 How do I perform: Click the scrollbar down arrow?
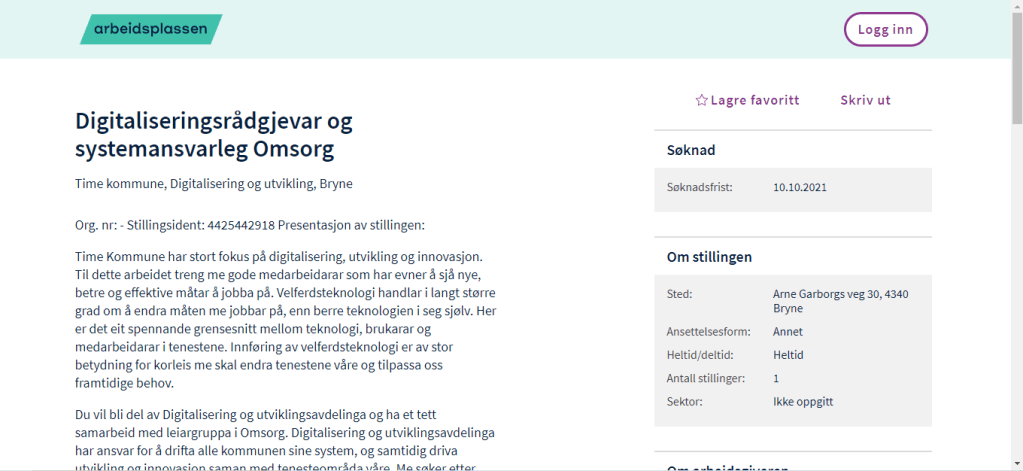click(x=1015, y=464)
